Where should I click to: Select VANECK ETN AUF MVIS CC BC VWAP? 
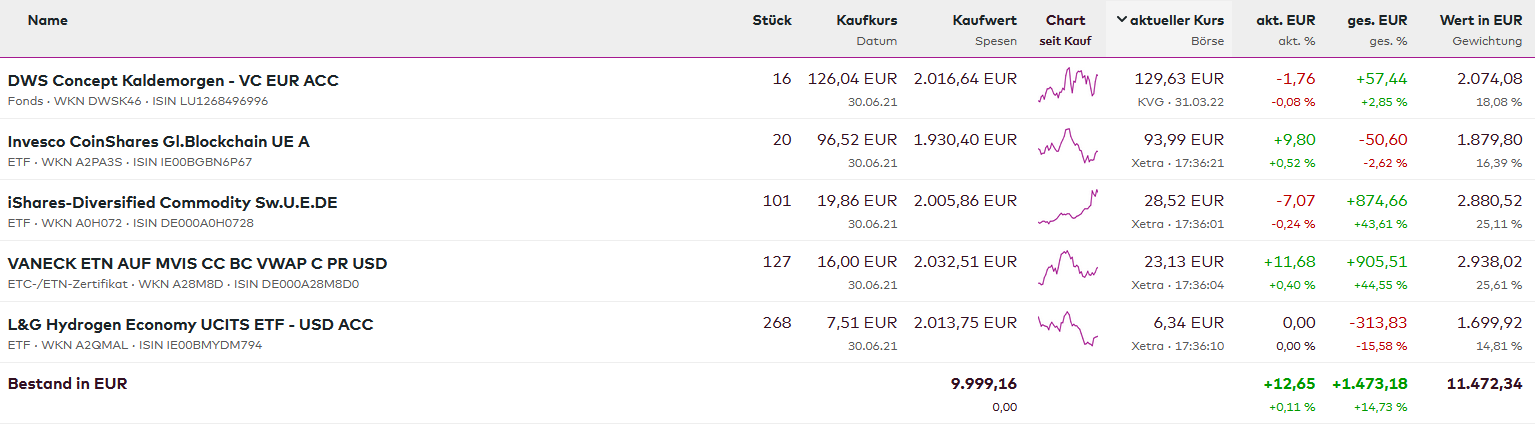pyautogui.click(x=197, y=263)
